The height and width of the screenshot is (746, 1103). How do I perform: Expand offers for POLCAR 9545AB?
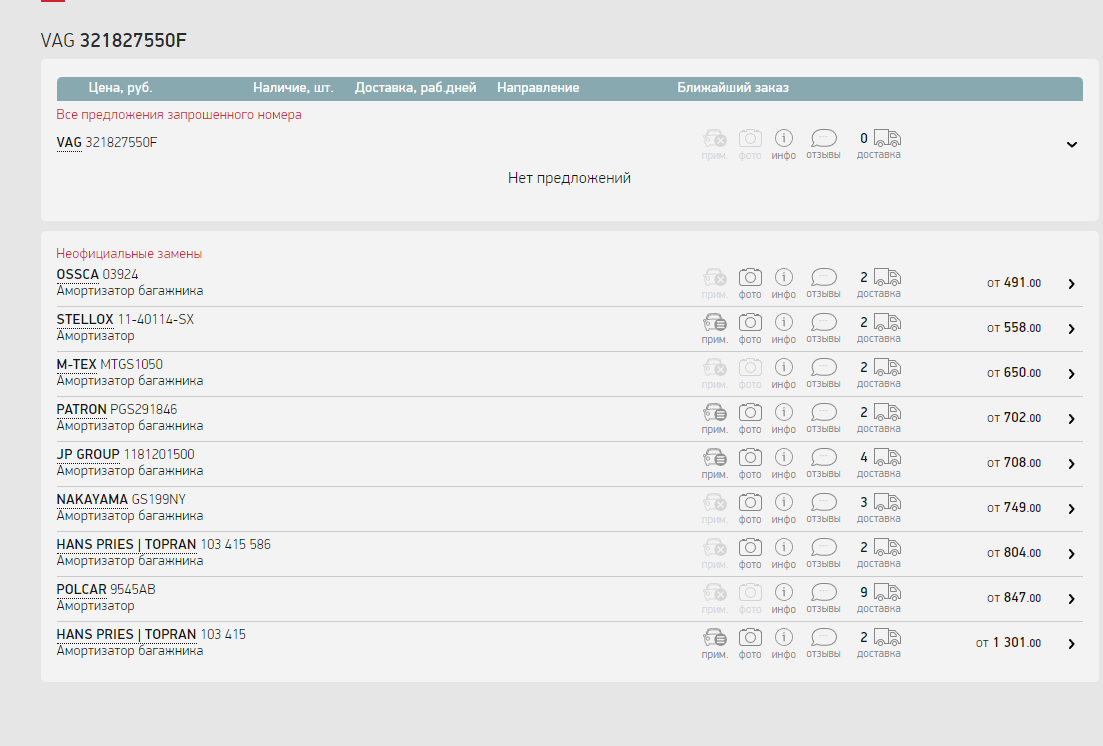(x=1071, y=599)
